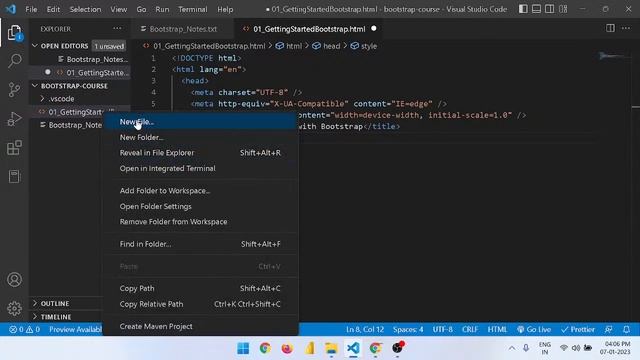Toggle primary side bar layout icon
This screenshot has width=640, height=360.
tap(523, 9)
